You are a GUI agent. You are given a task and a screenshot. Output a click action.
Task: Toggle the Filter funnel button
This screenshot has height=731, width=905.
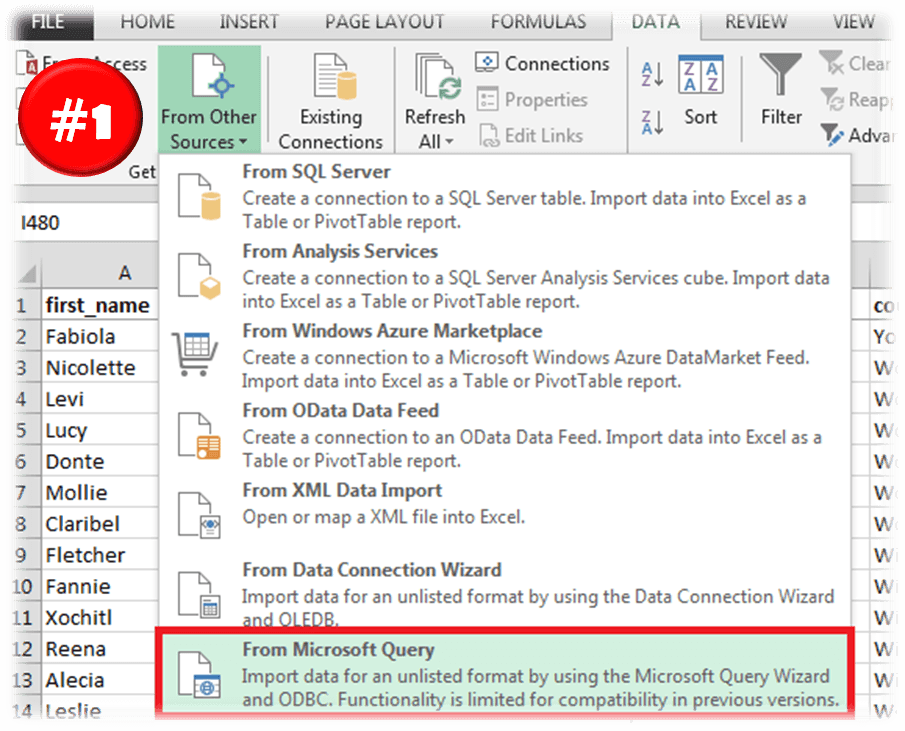pos(780,90)
